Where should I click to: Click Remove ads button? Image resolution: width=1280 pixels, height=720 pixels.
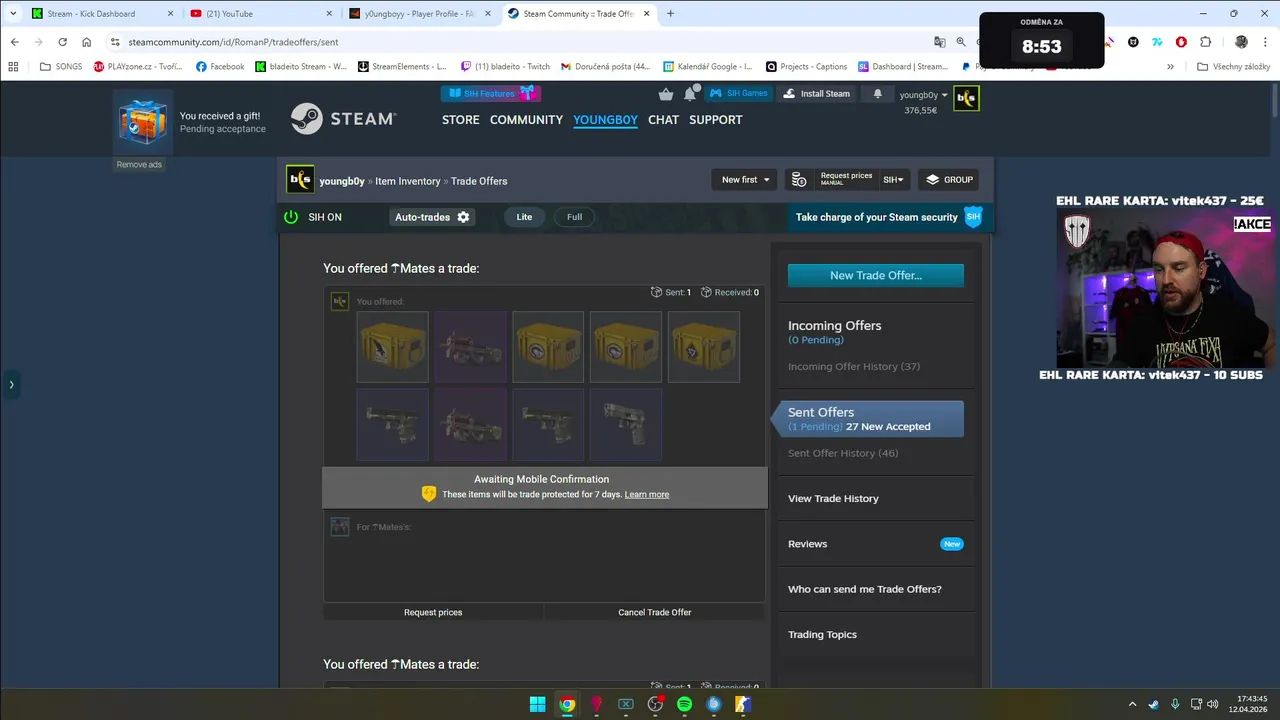coord(139,165)
